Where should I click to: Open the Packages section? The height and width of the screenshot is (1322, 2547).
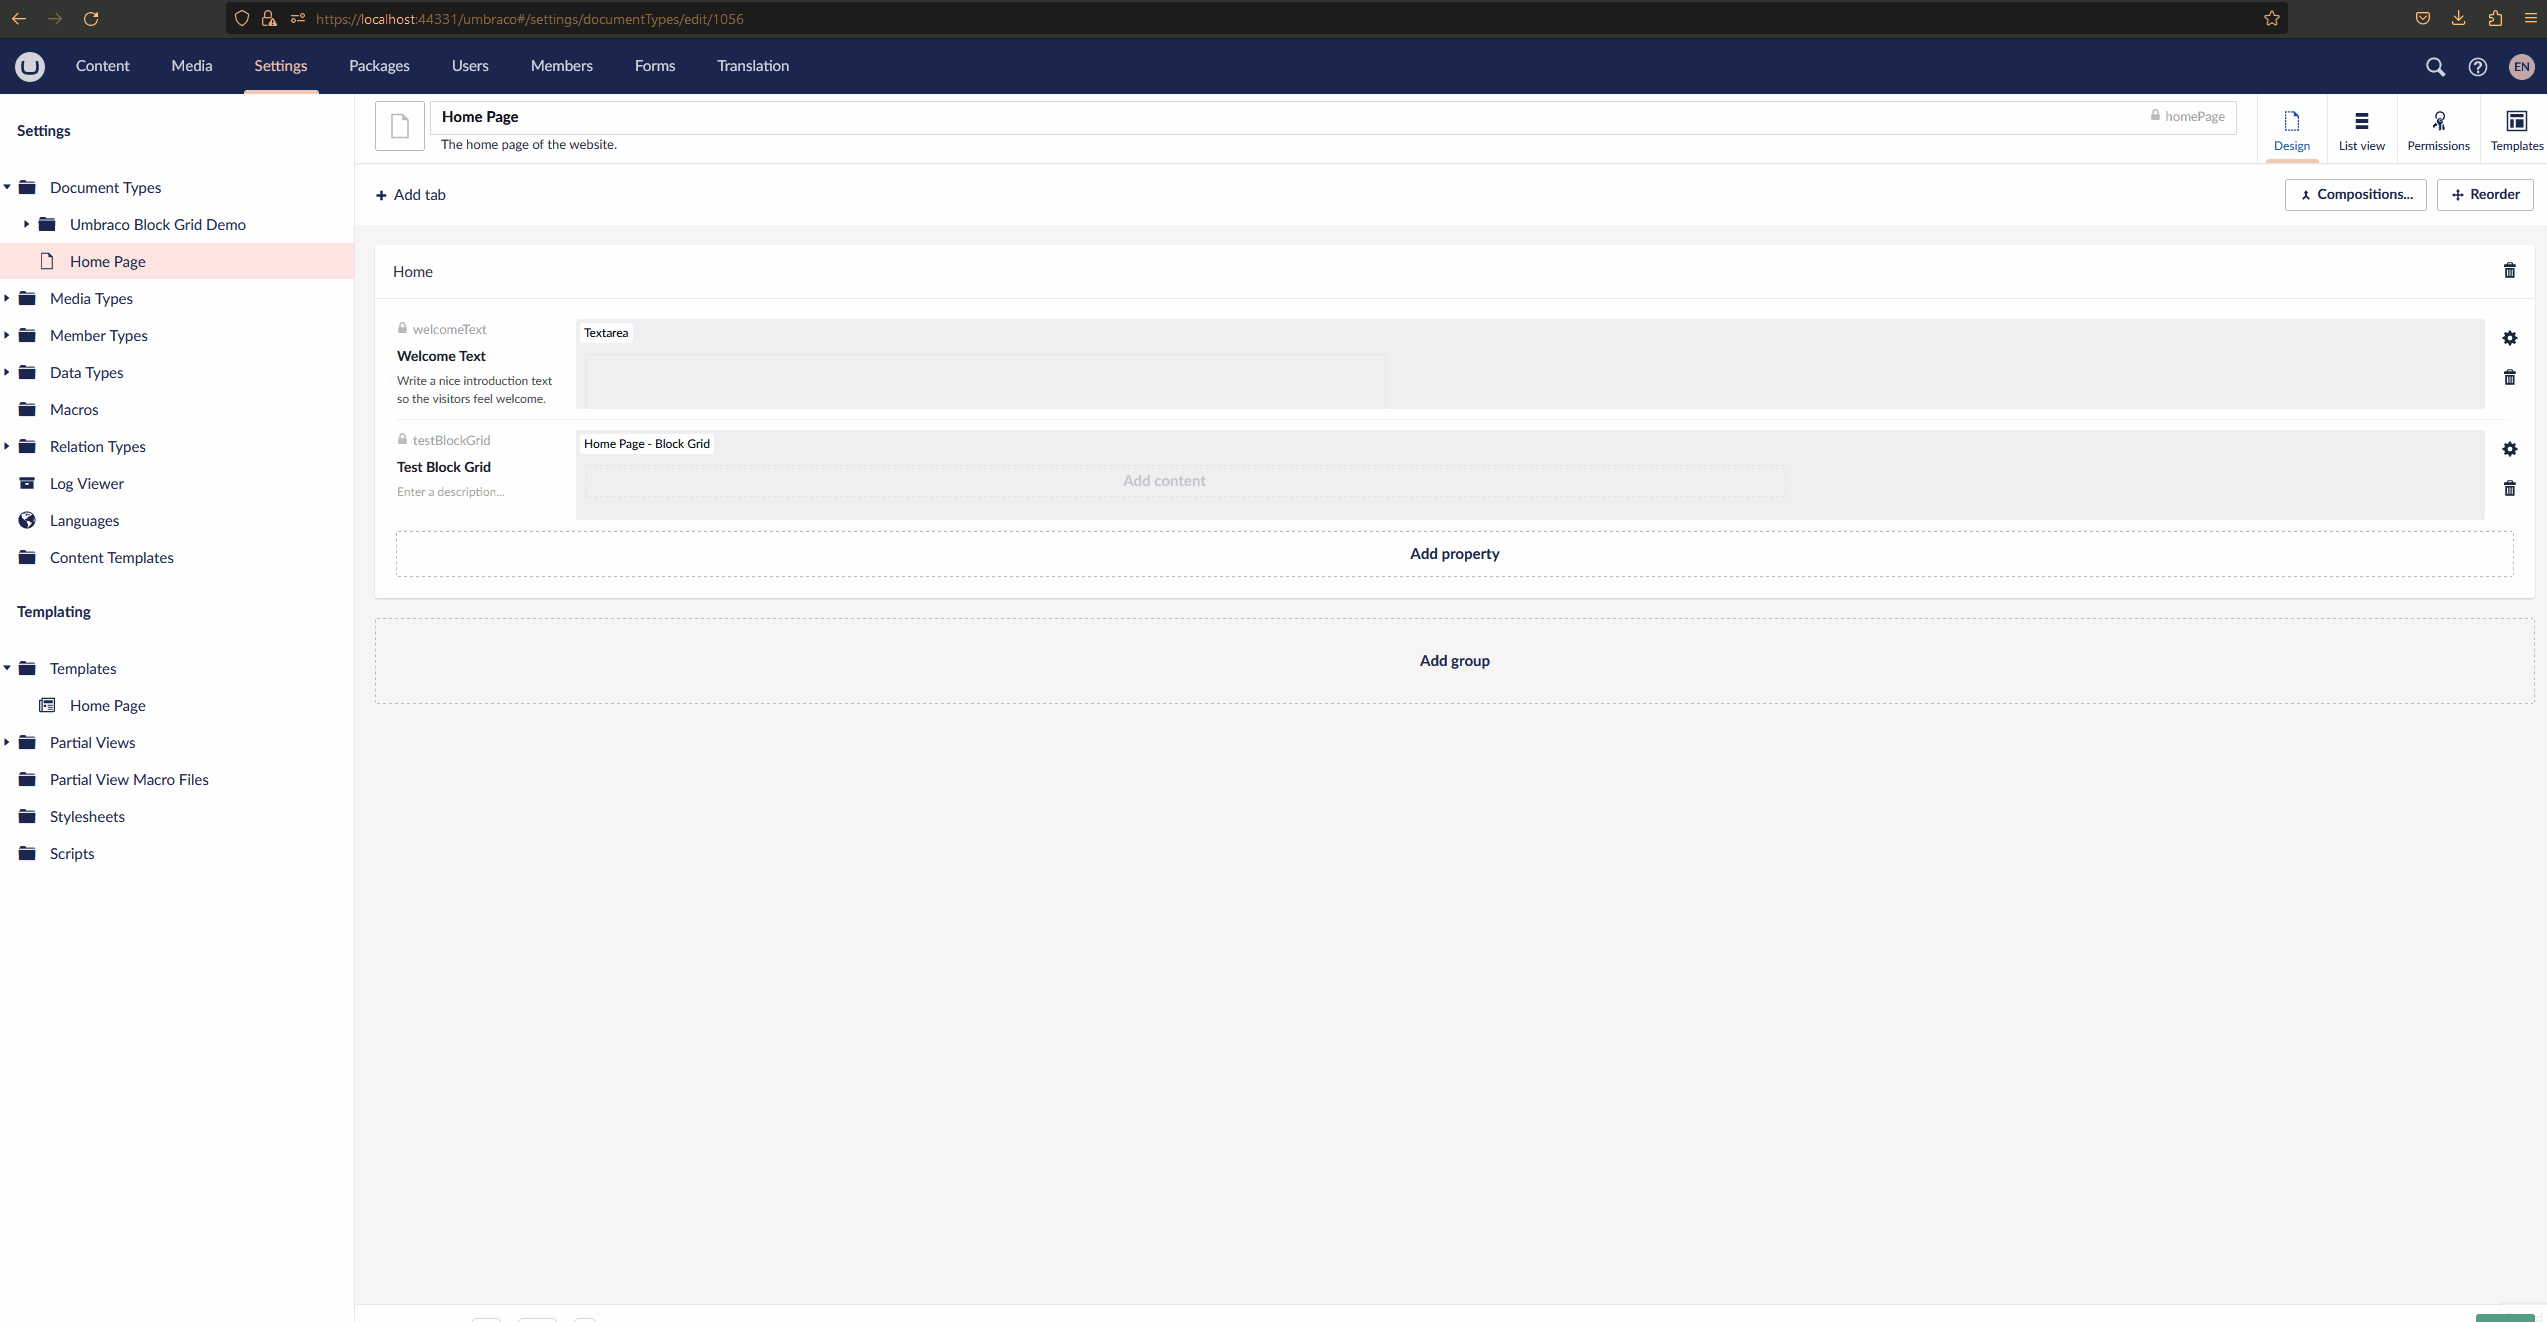click(378, 66)
